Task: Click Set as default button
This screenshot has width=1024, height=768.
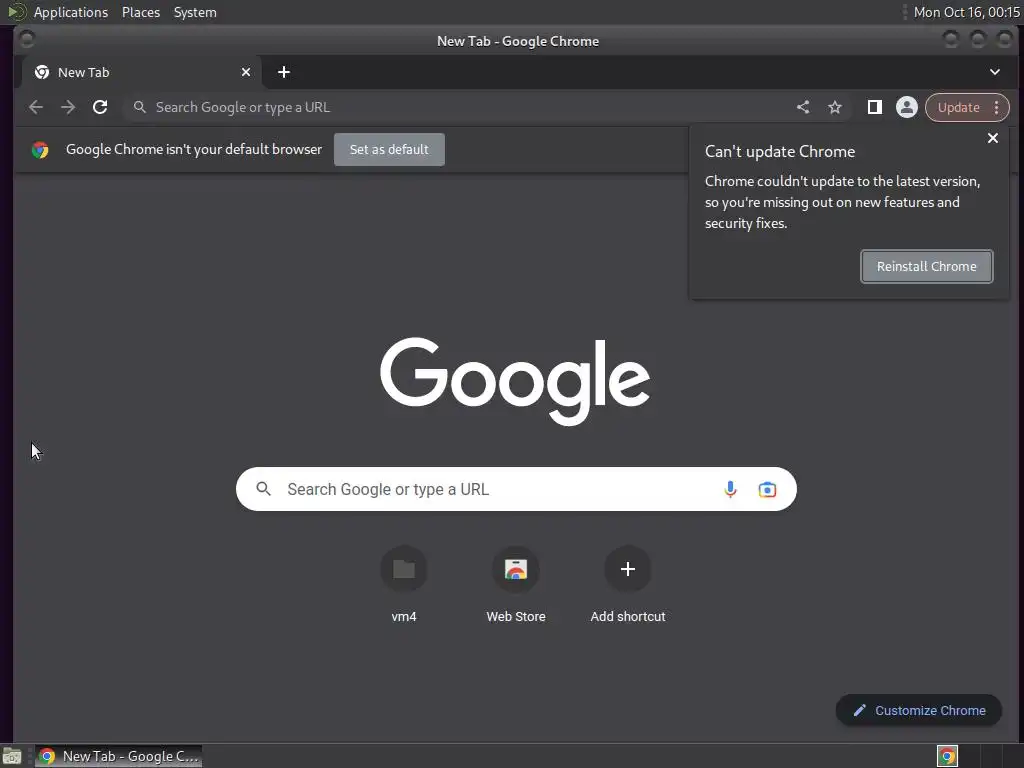Action: [389, 150]
